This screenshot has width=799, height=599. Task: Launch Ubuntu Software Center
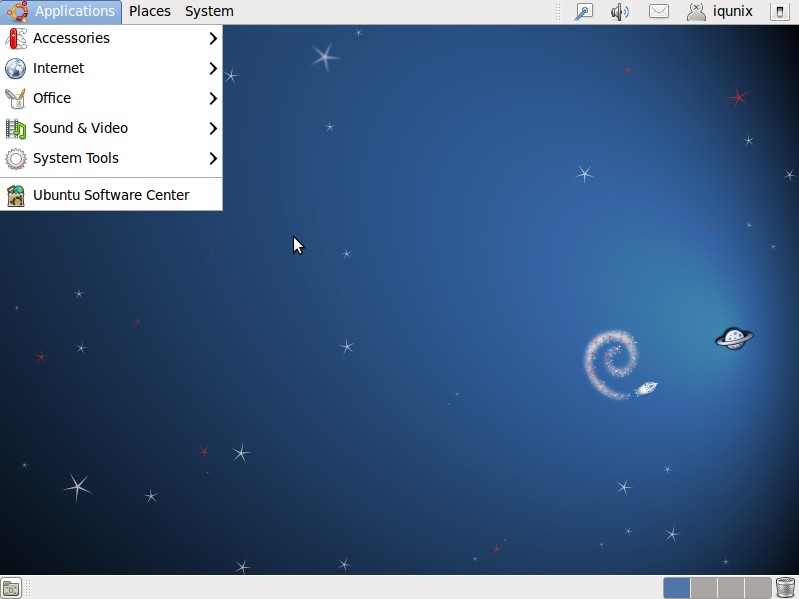point(111,195)
